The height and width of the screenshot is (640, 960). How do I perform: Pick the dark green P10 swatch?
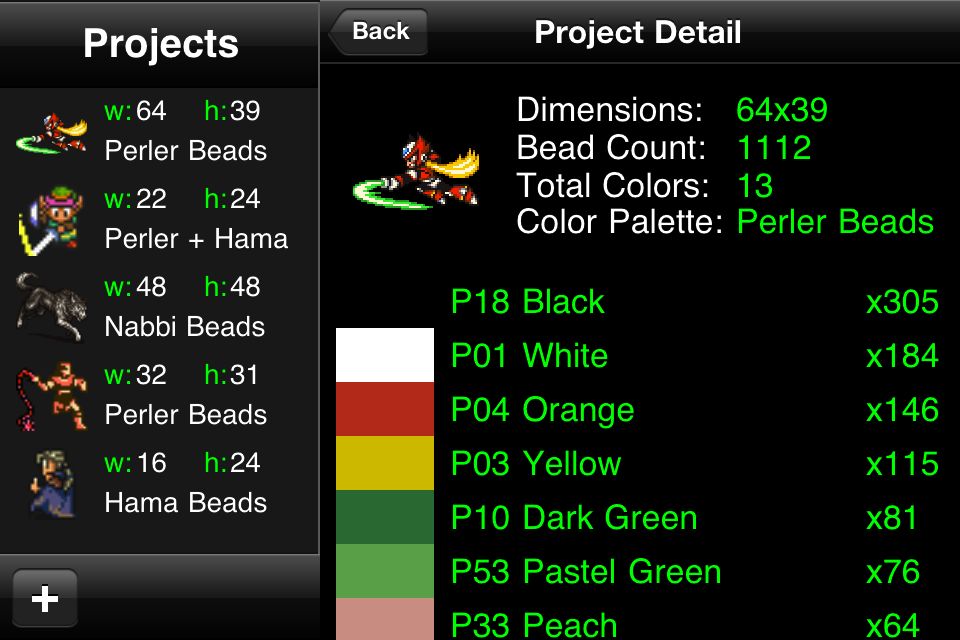[384, 517]
